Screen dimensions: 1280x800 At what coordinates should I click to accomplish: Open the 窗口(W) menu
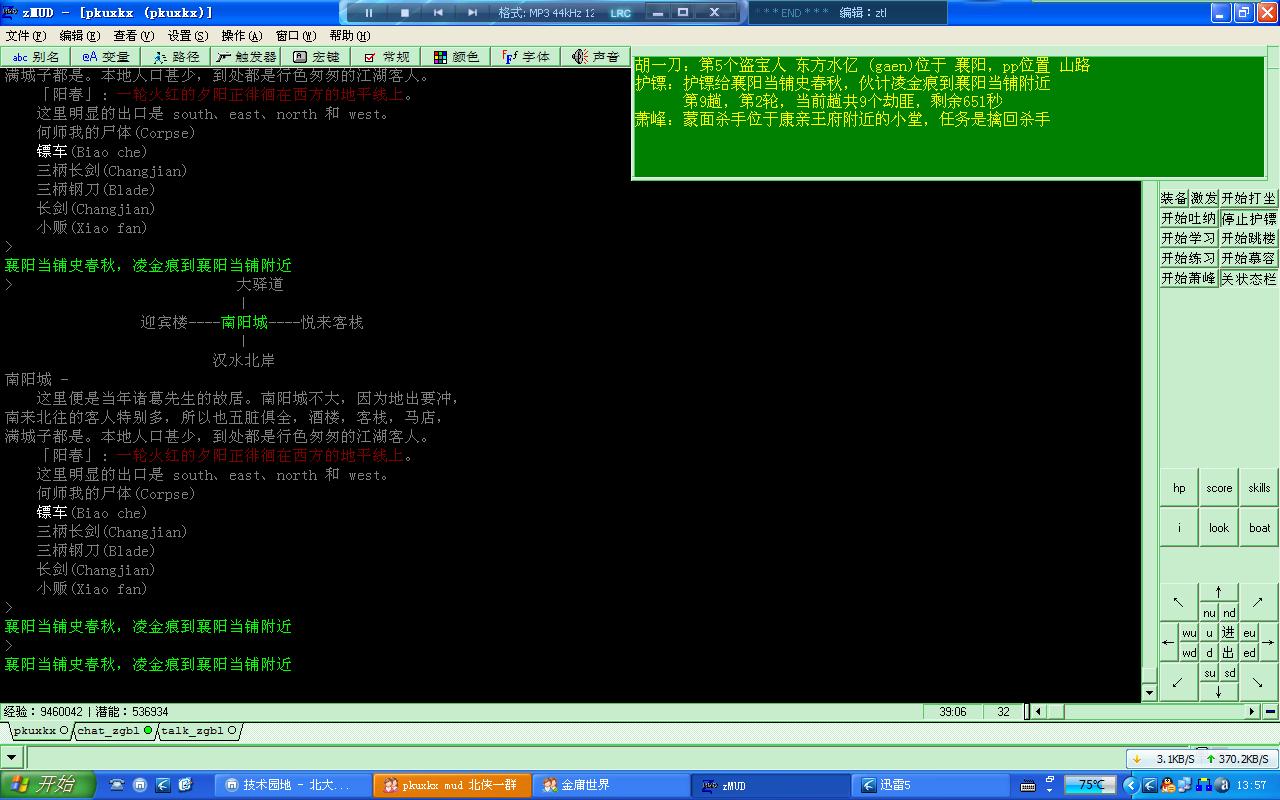click(295, 36)
